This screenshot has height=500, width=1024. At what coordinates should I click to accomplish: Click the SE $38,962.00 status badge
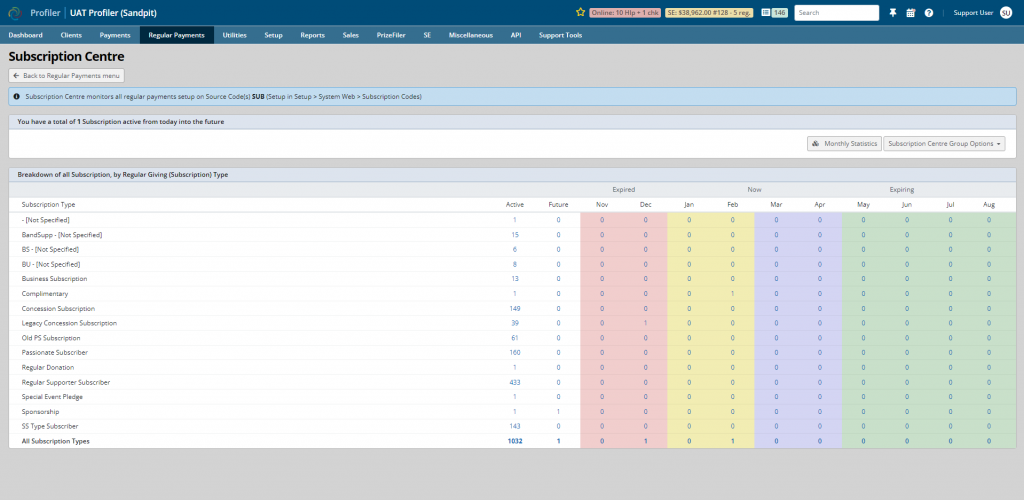pos(709,12)
